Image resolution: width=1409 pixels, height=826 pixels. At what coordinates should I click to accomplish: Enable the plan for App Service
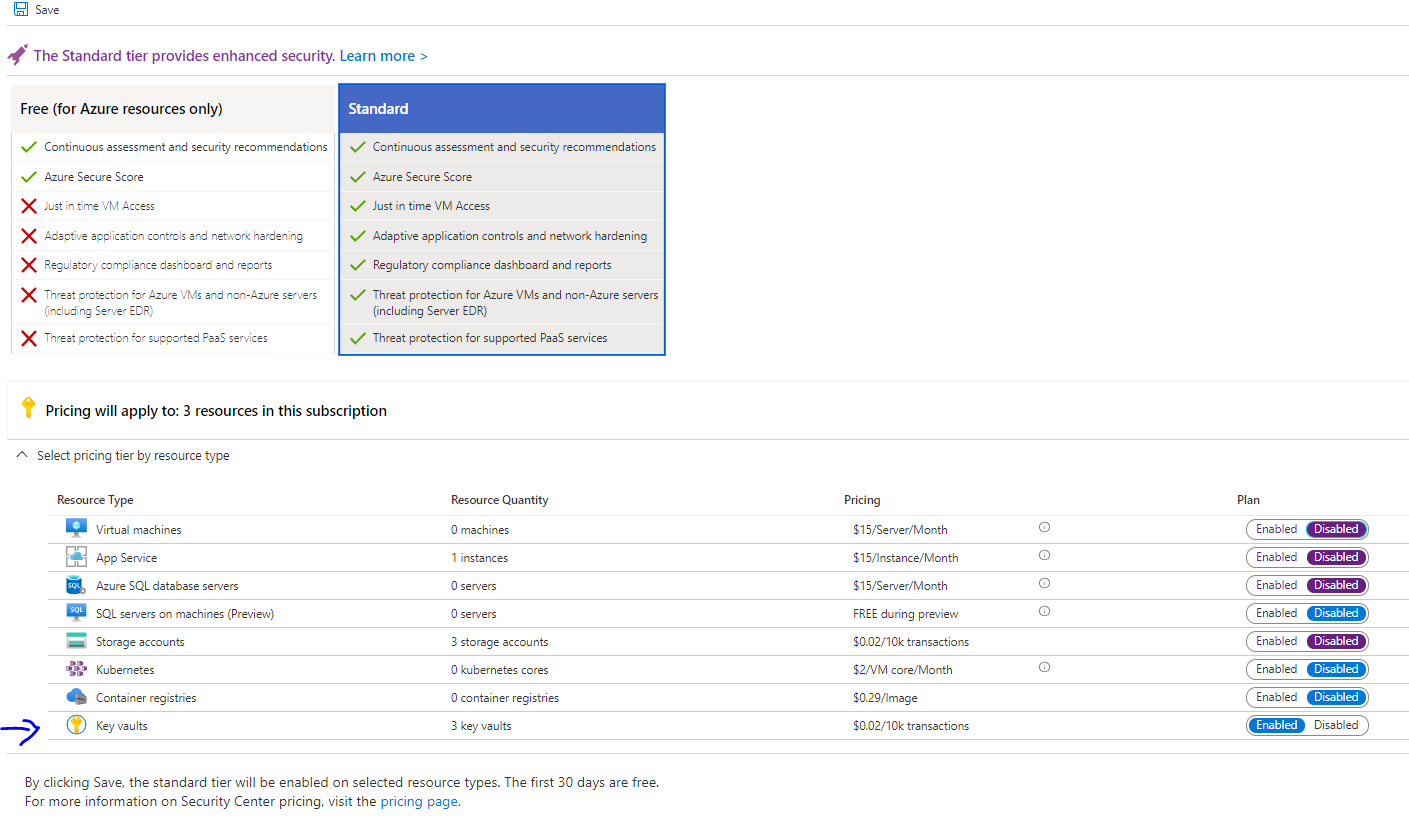[1276, 557]
